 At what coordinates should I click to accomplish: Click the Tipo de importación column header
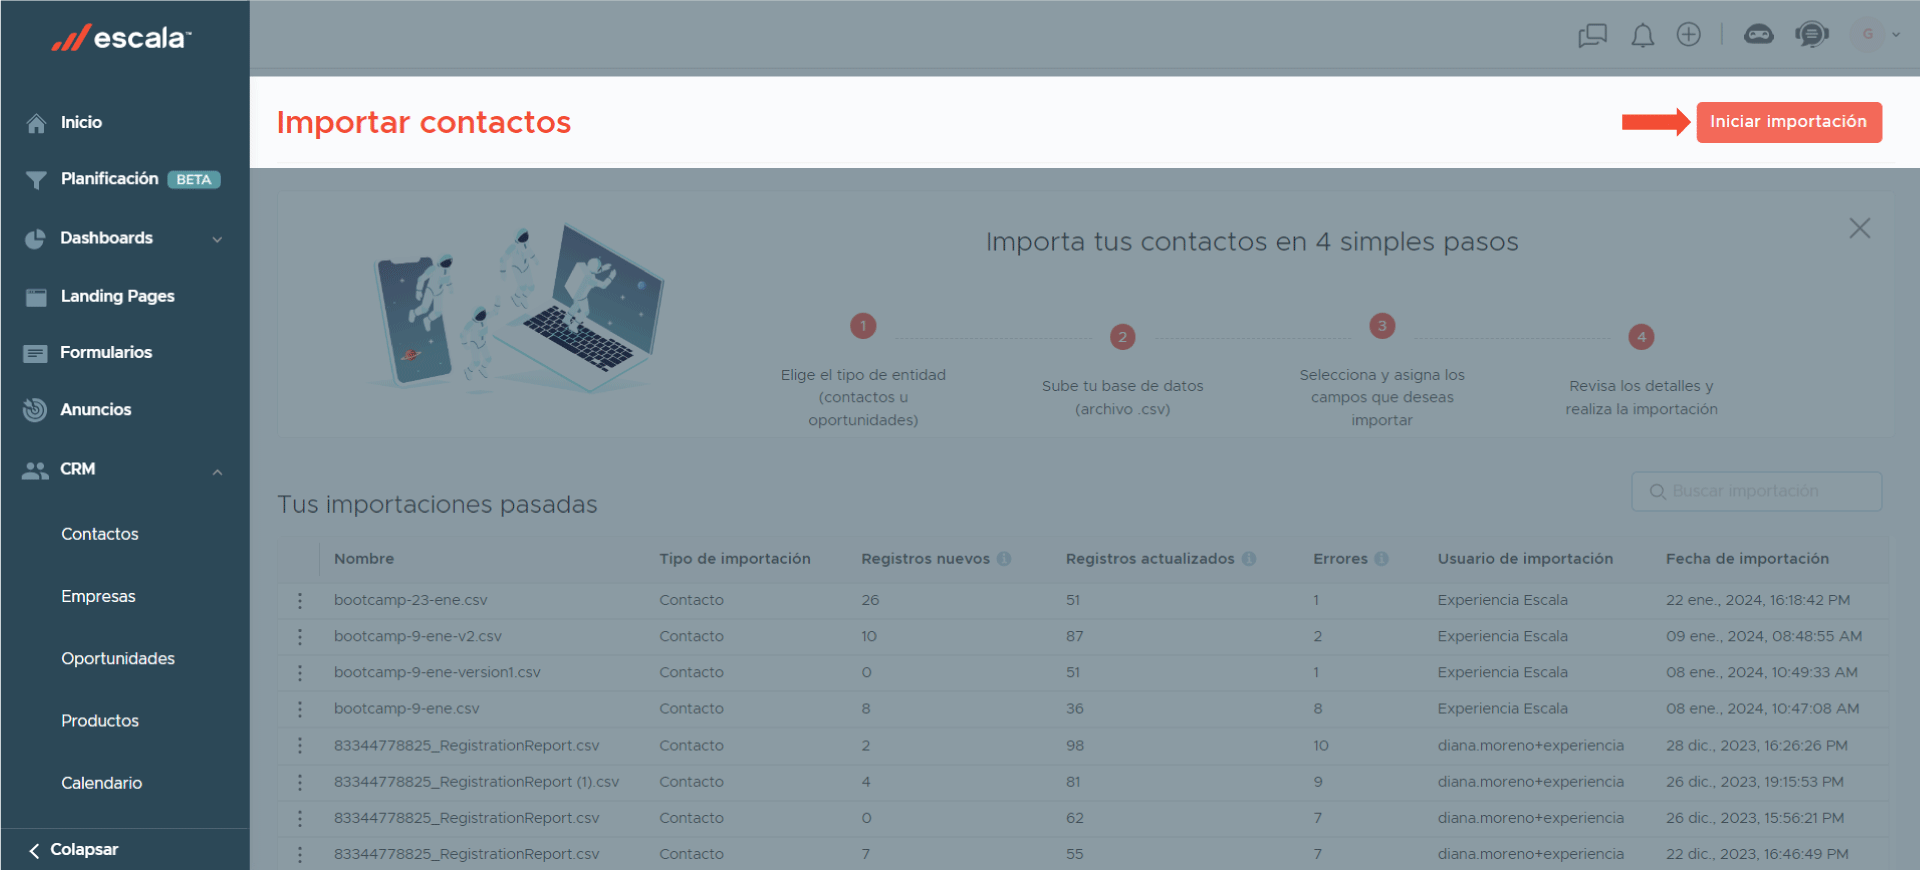[735, 559]
